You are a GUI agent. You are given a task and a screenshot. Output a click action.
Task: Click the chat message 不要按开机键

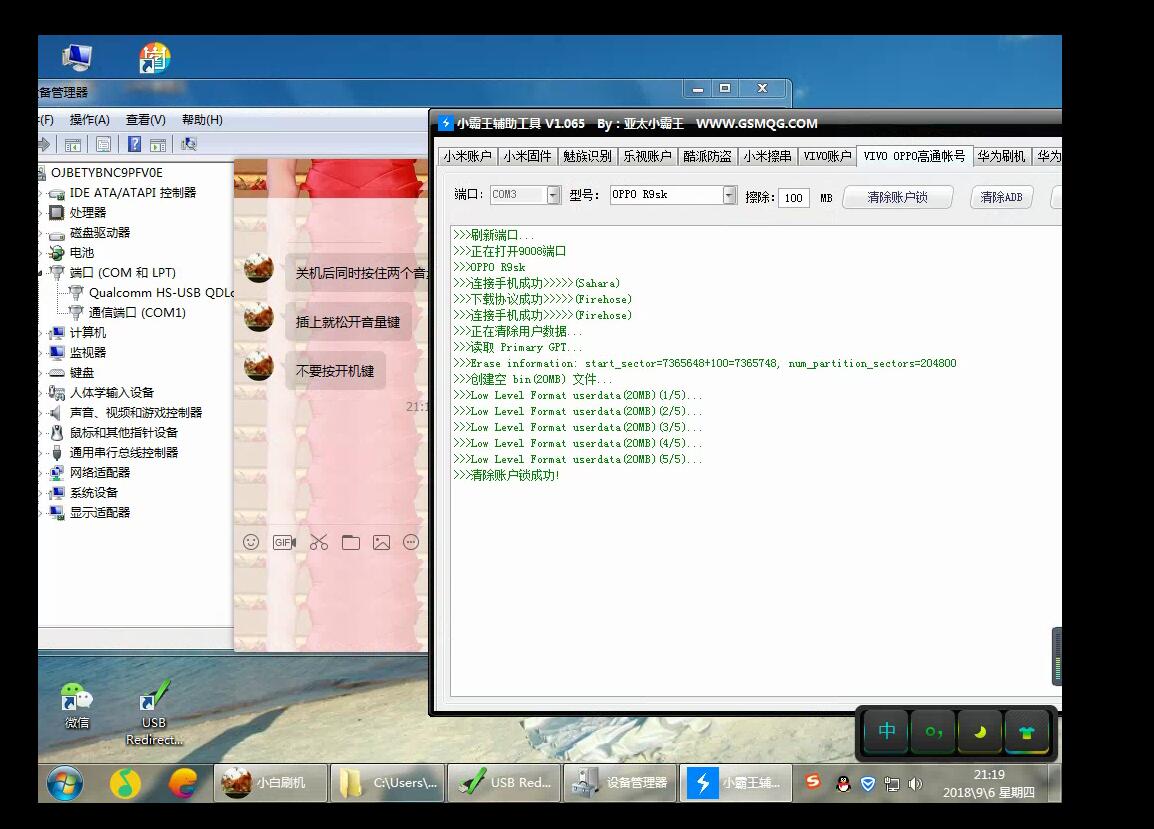335,371
